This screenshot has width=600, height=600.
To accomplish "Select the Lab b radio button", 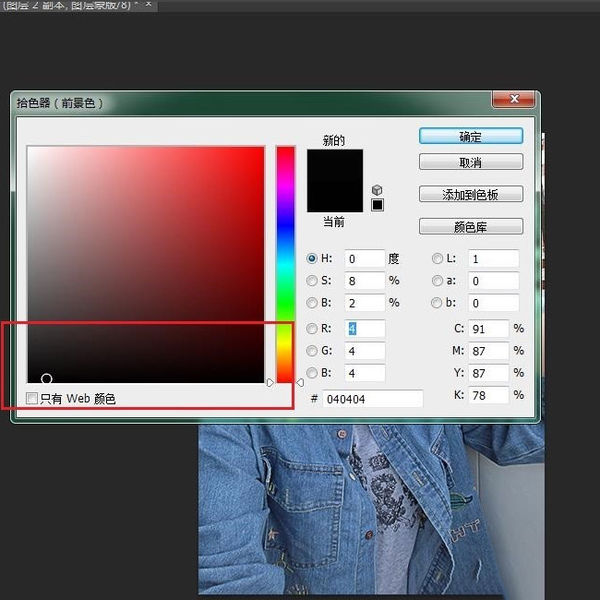I will tap(436, 303).
